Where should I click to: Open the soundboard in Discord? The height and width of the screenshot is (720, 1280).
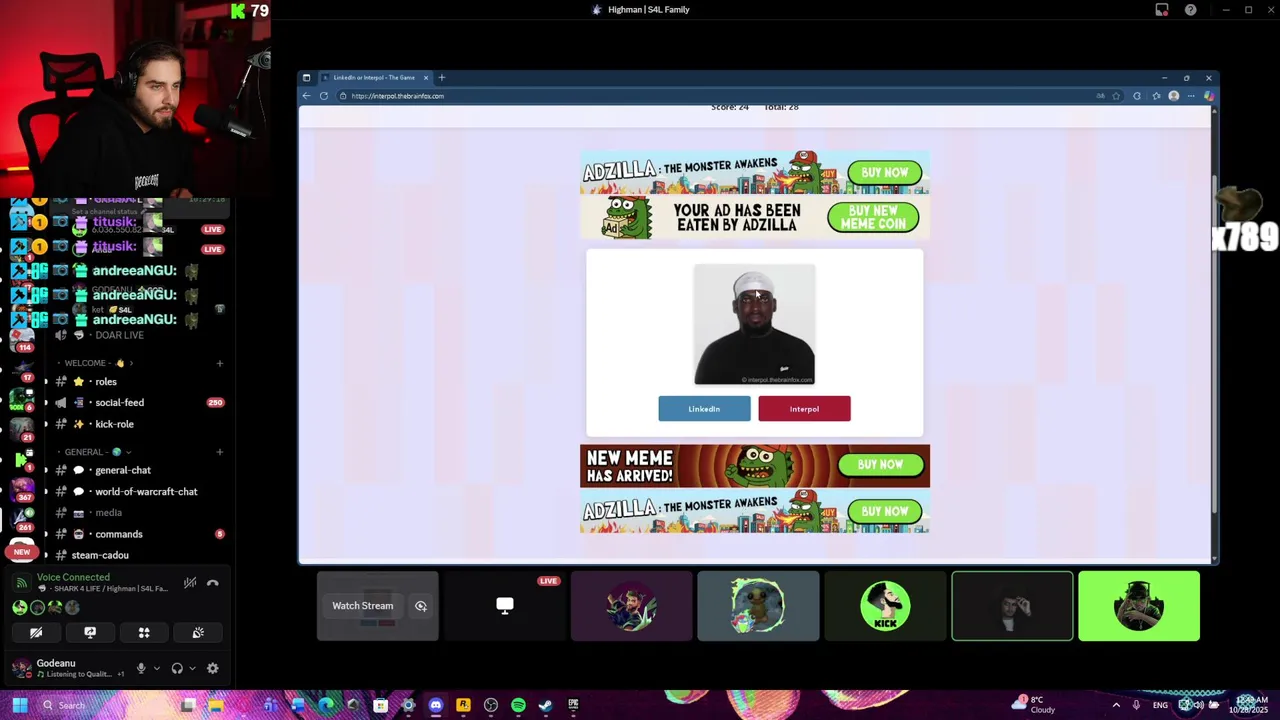[x=198, y=633]
